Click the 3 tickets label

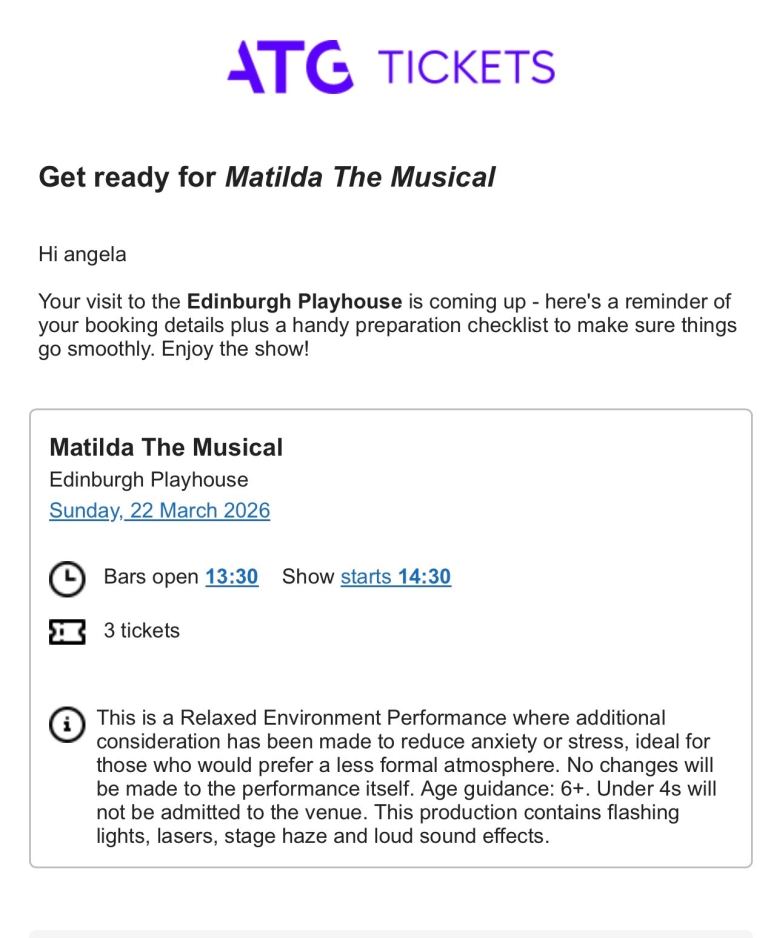[142, 631]
